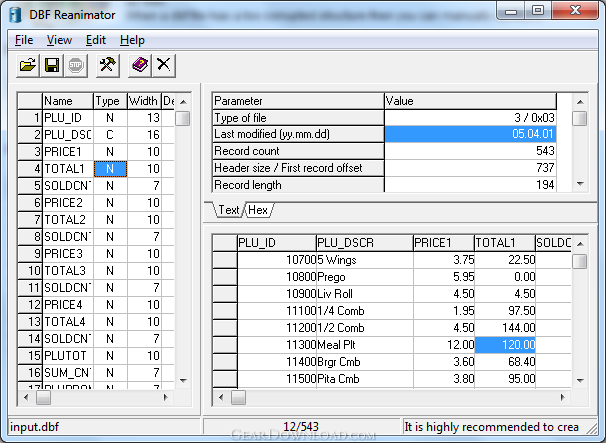Click data grid horizontal scroll left arrow
This screenshot has width=606, height=443.
221,397
